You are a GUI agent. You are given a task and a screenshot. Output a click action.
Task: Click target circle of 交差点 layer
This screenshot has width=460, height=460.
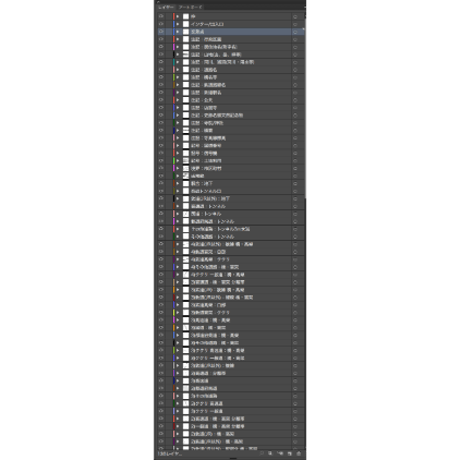pyautogui.click(x=295, y=32)
